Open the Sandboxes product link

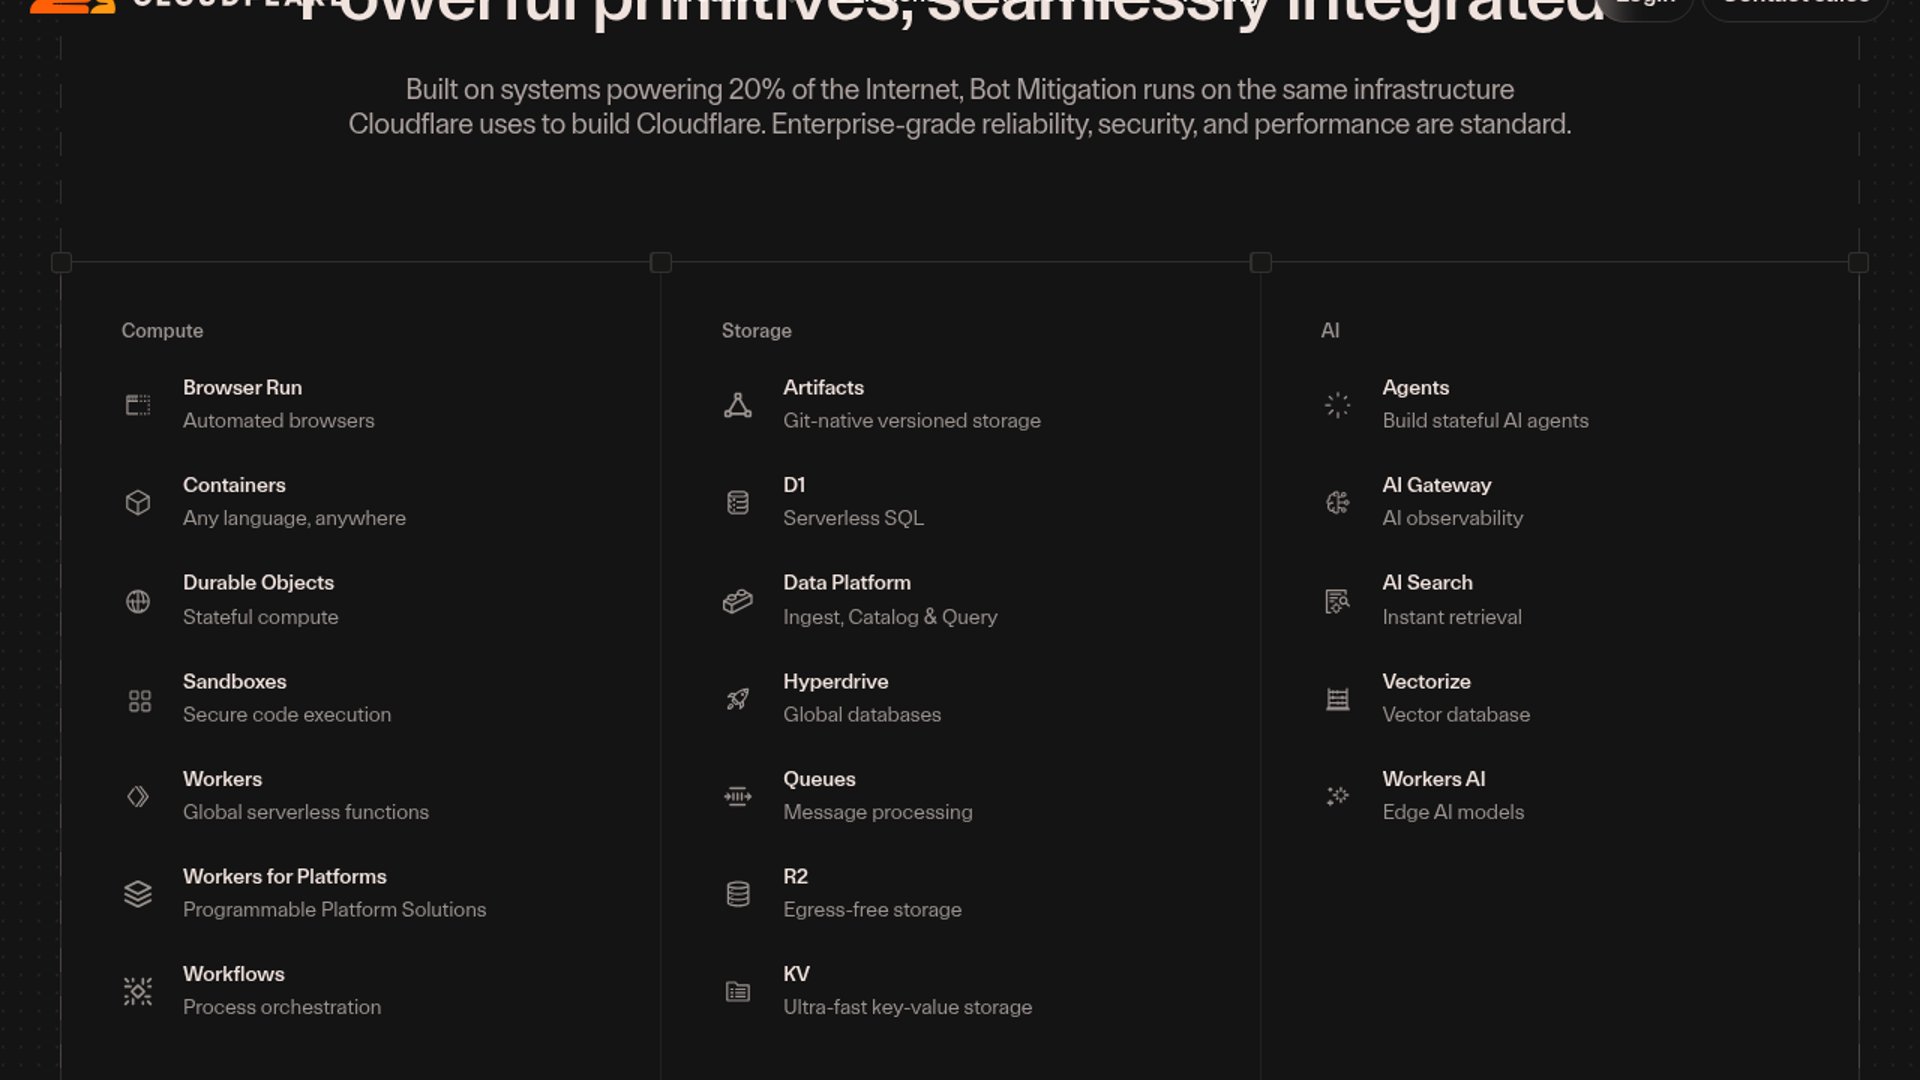(234, 682)
